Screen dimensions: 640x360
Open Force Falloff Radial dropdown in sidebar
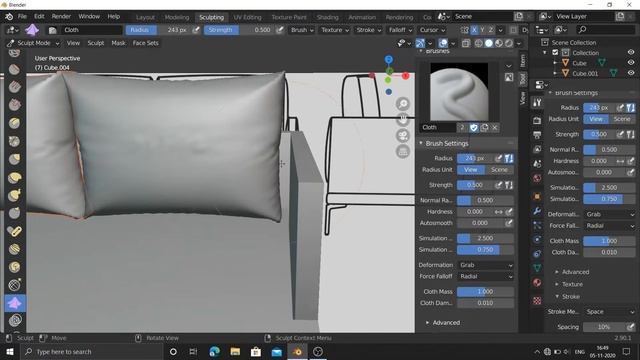point(485,276)
